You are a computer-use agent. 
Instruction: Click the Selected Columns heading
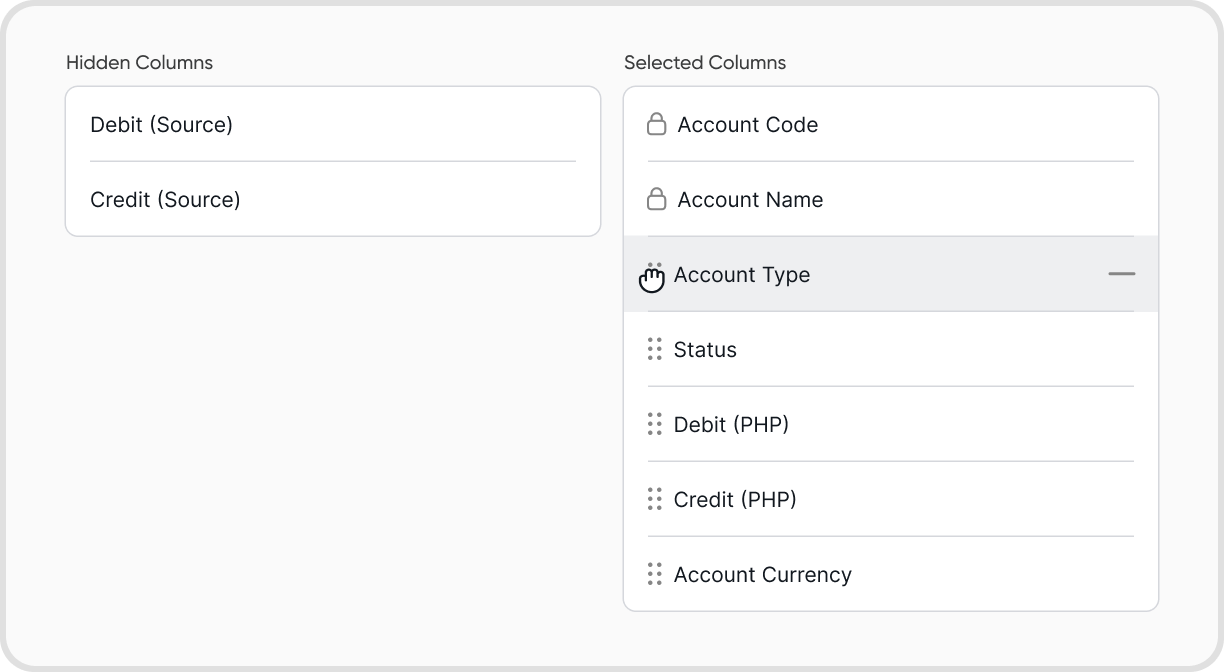[704, 63]
